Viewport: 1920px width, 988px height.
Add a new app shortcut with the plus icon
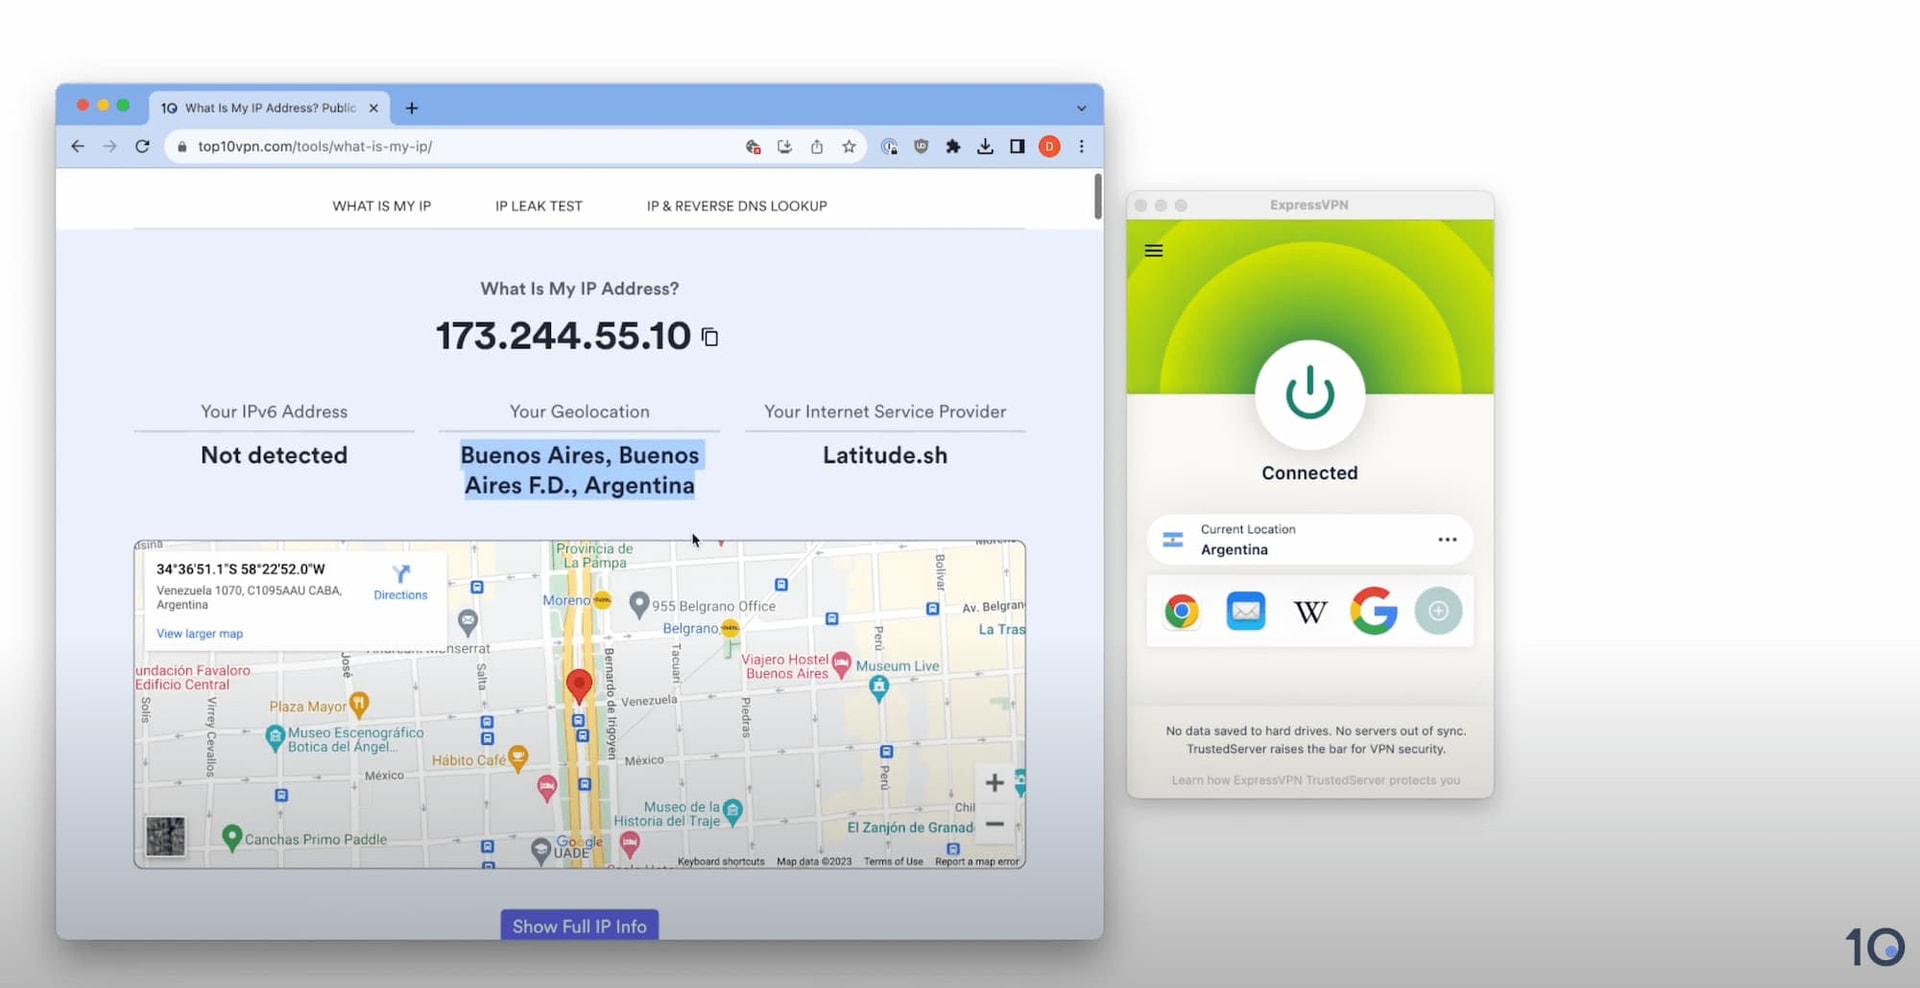point(1438,611)
